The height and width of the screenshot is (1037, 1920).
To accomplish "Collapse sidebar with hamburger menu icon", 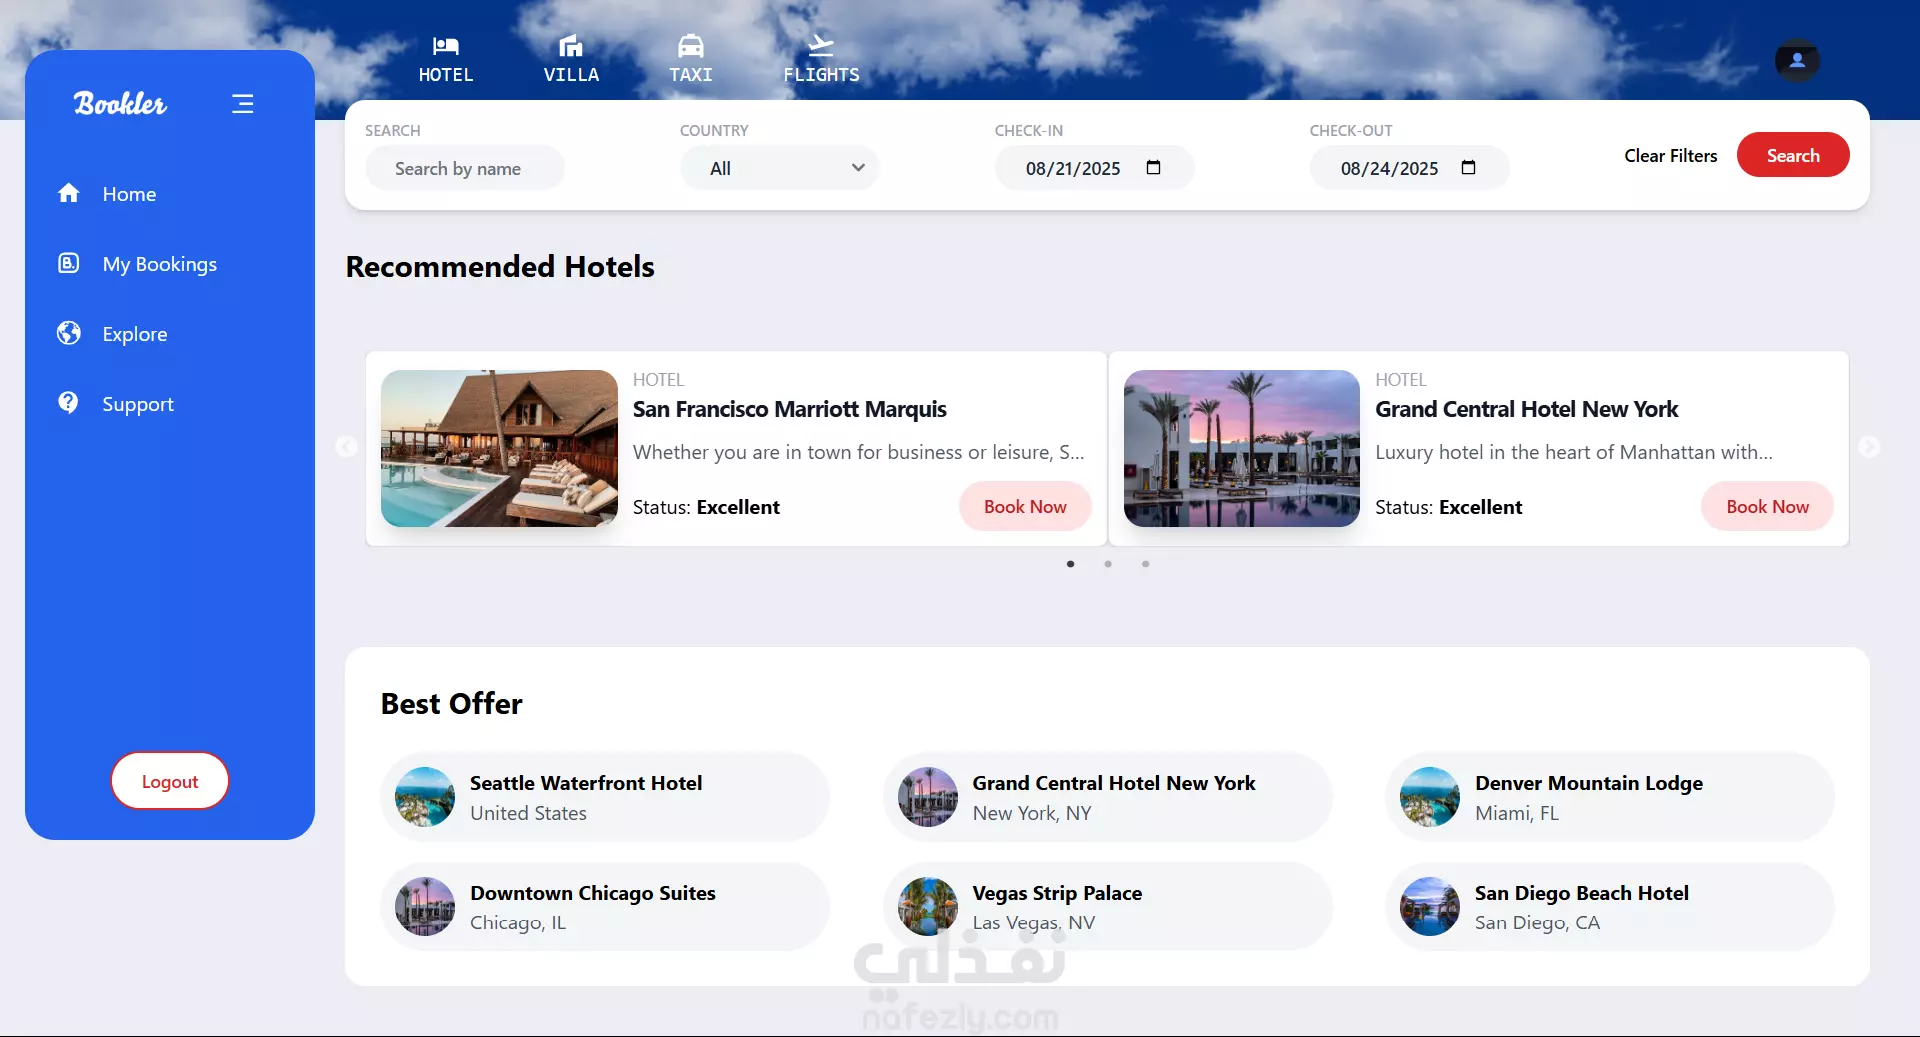I will pos(242,103).
